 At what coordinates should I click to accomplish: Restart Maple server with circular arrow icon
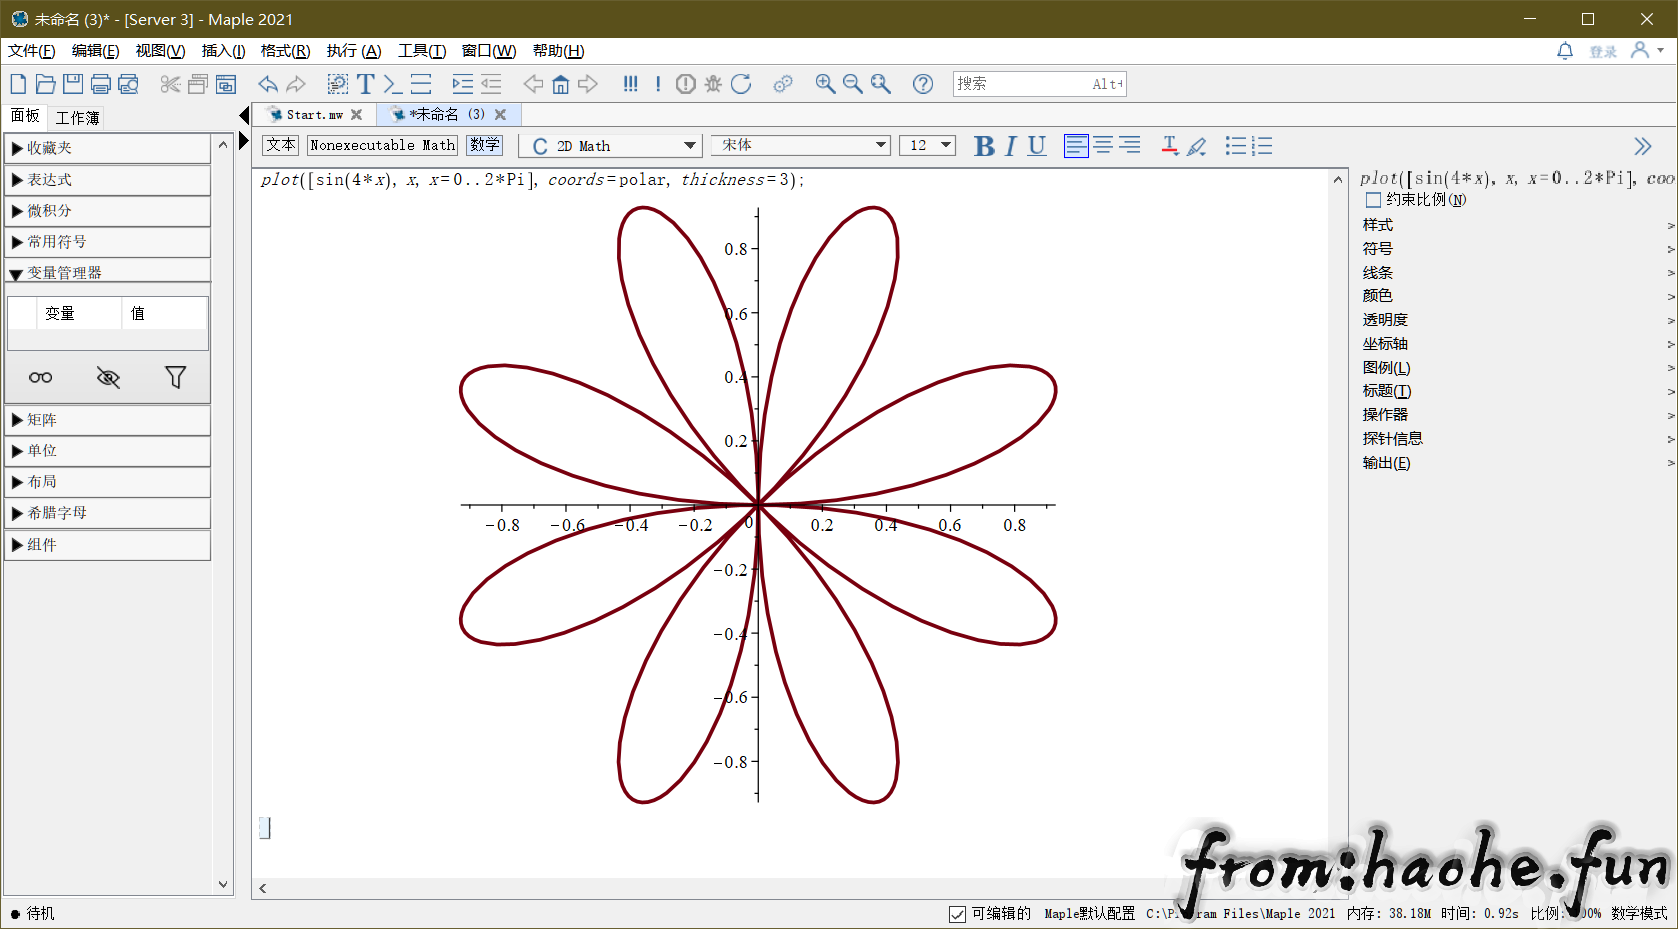(x=741, y=84)
